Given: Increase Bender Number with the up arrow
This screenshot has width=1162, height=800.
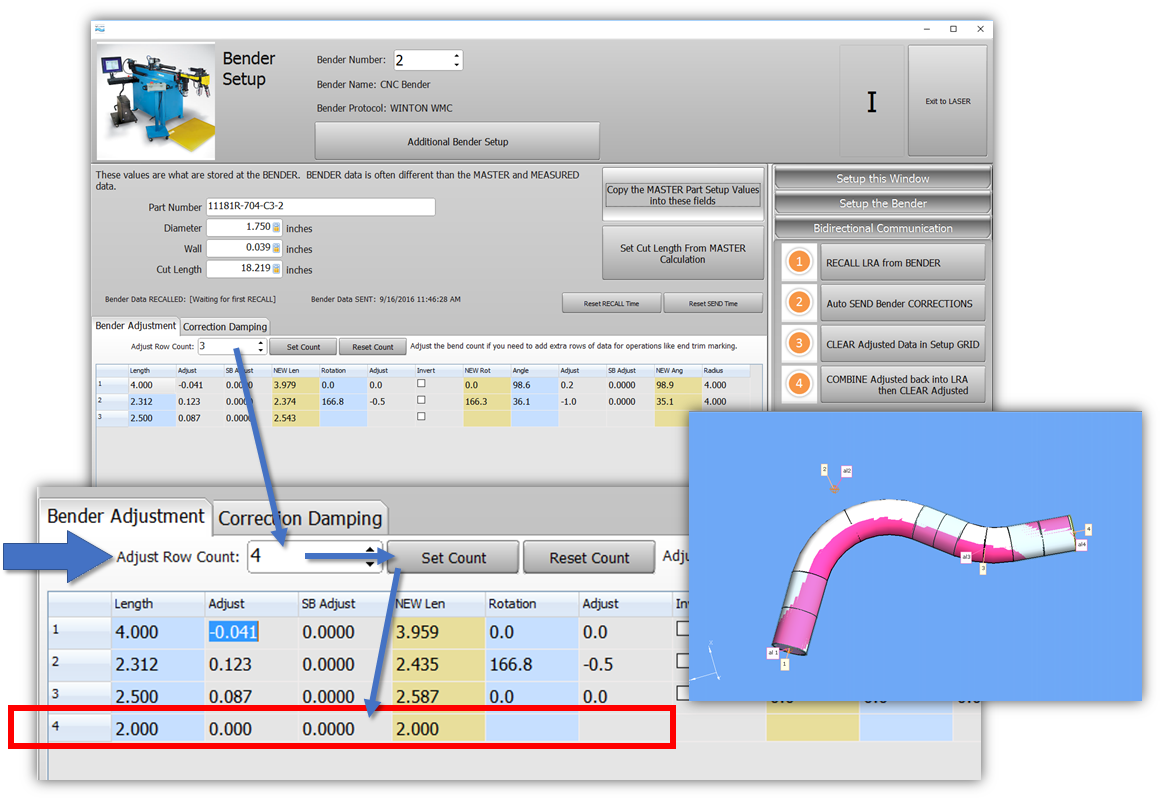Looking at the screenshot, I should pos(457,56).
